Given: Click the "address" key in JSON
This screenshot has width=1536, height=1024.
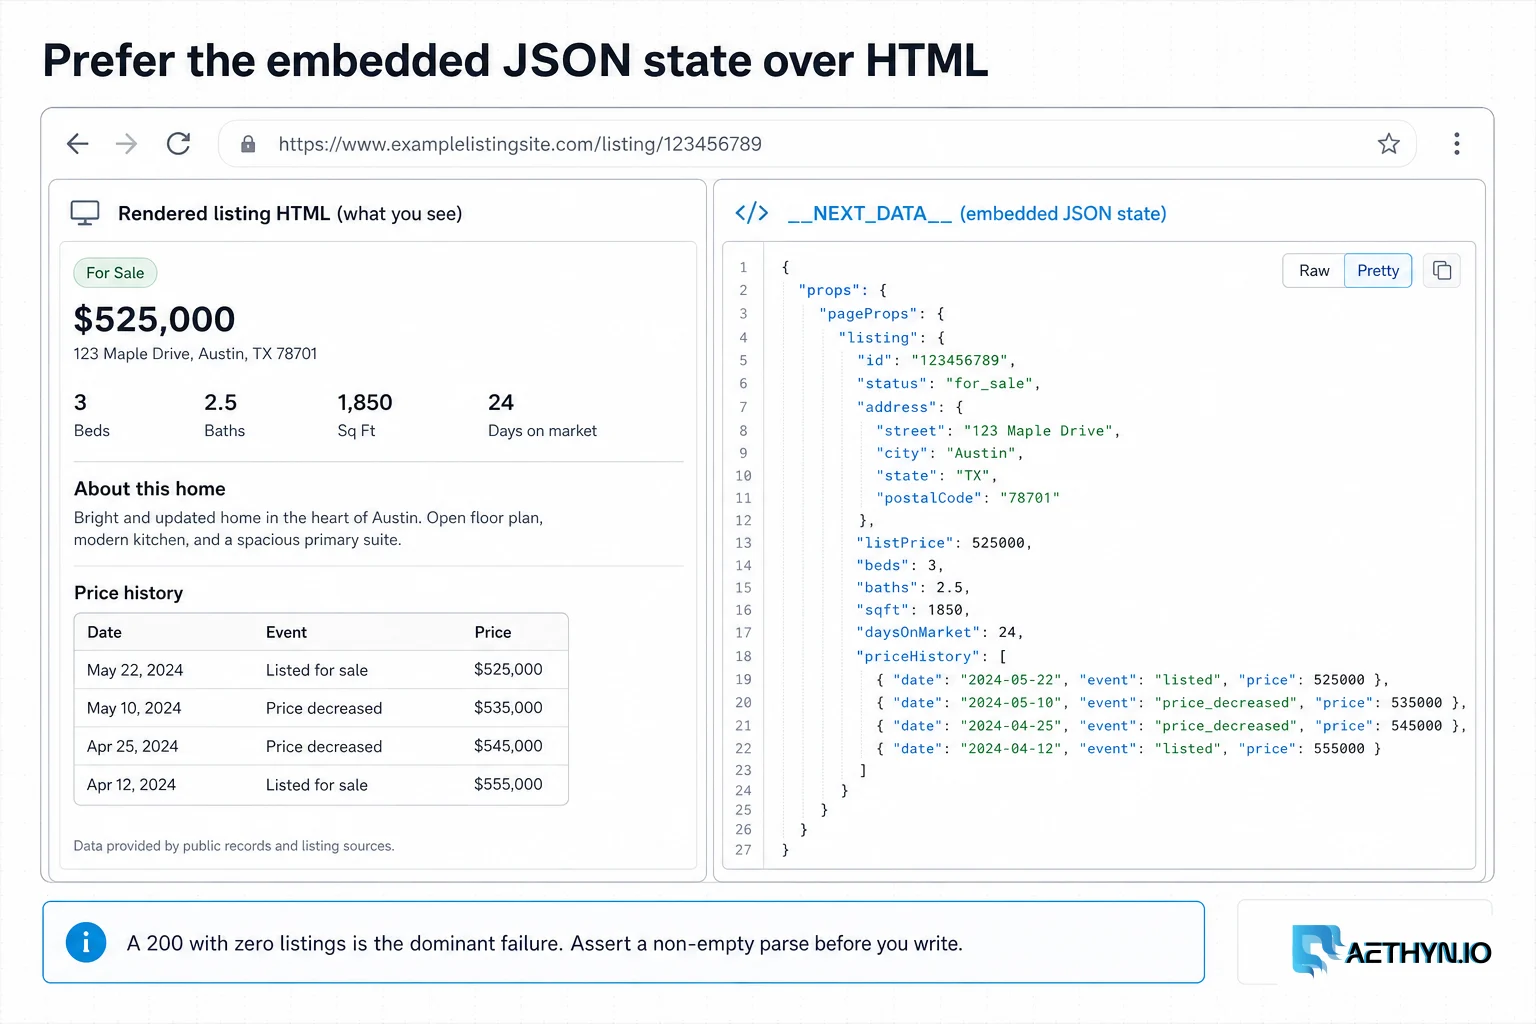Looking at the screenshot, I should pyautogui.click(x=897, y=407).
